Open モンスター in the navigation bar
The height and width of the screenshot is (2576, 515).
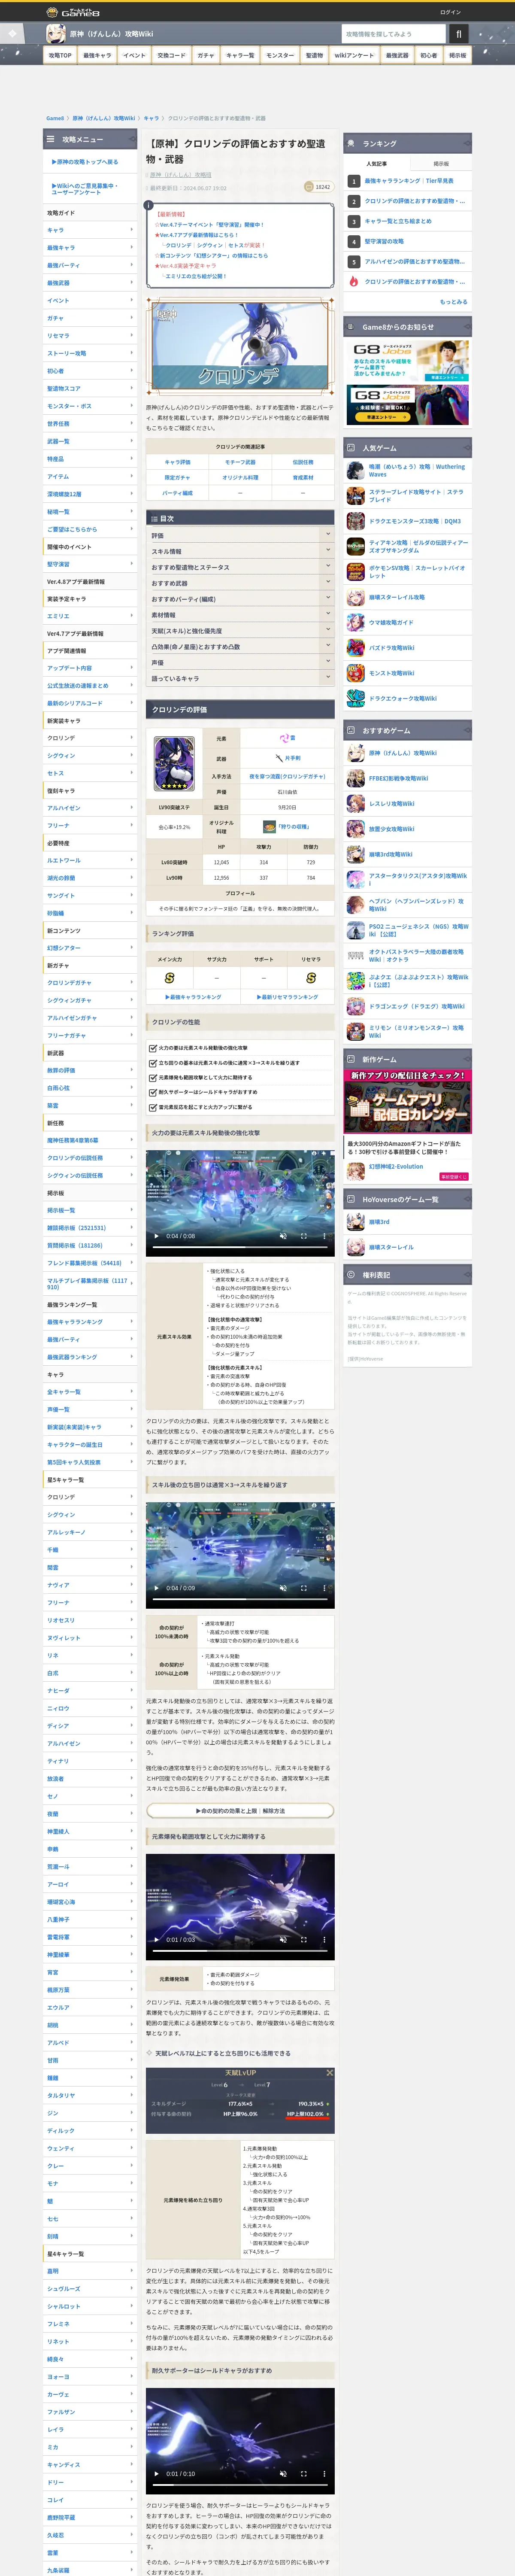280,55
